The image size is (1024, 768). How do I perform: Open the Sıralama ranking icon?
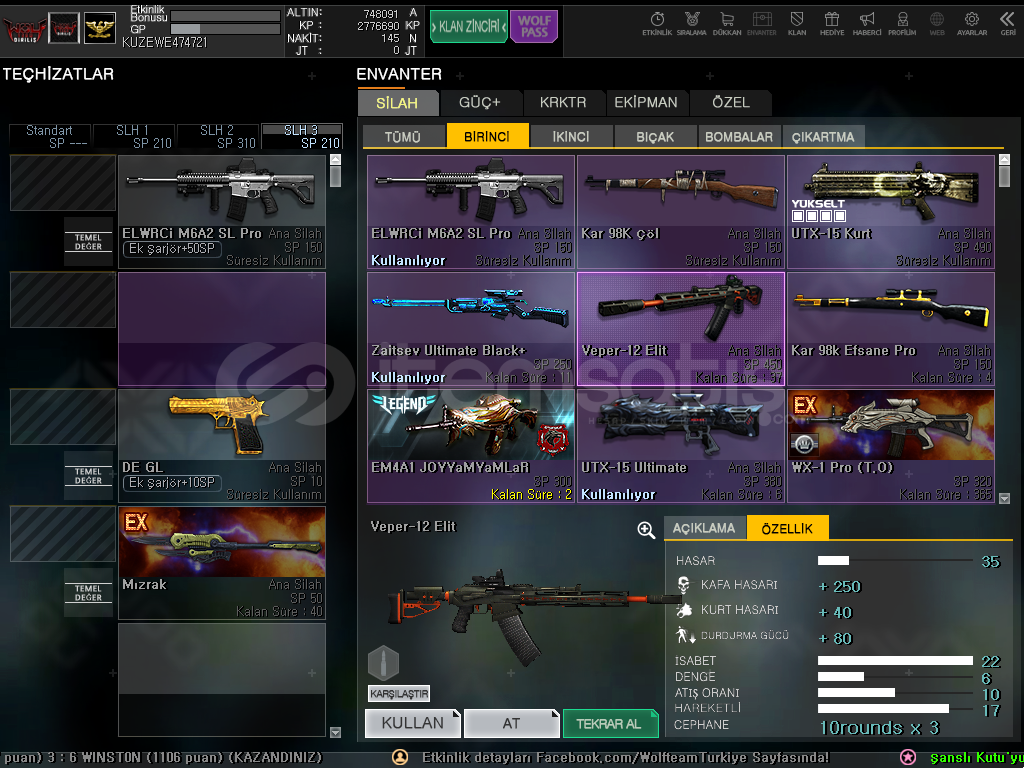point(692,24)
